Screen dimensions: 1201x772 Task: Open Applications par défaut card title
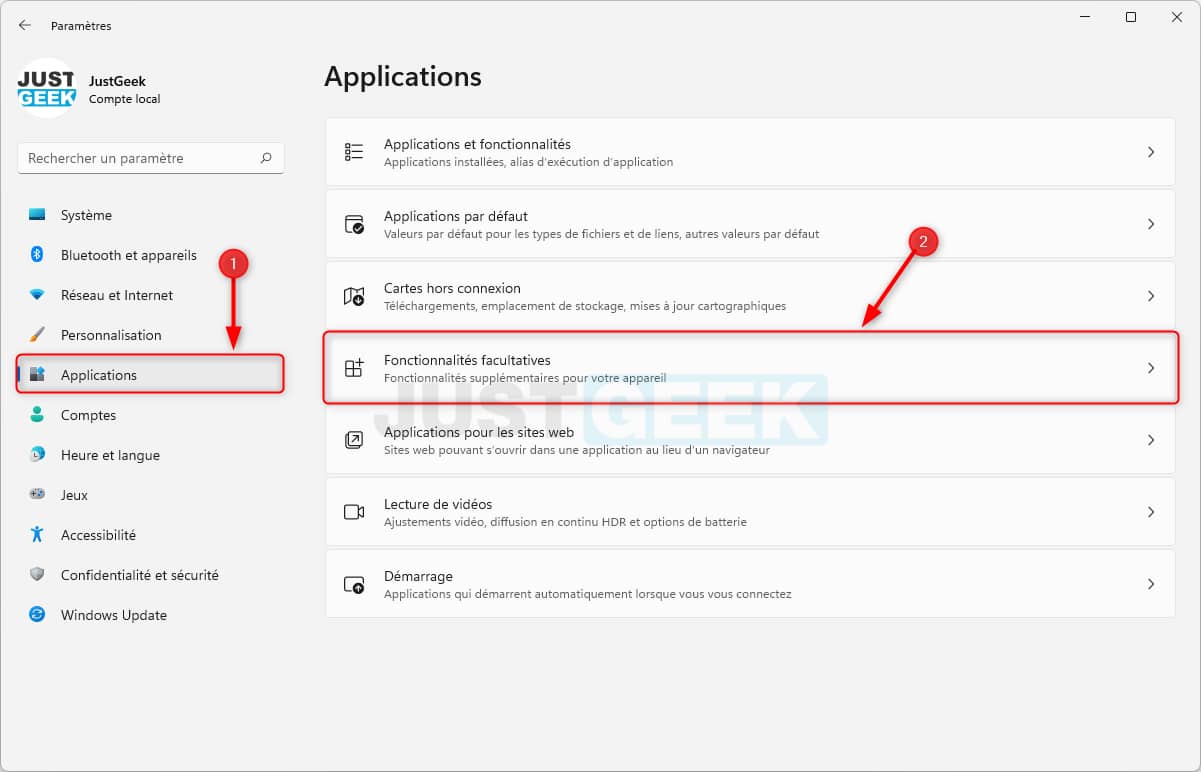[455, 216]
